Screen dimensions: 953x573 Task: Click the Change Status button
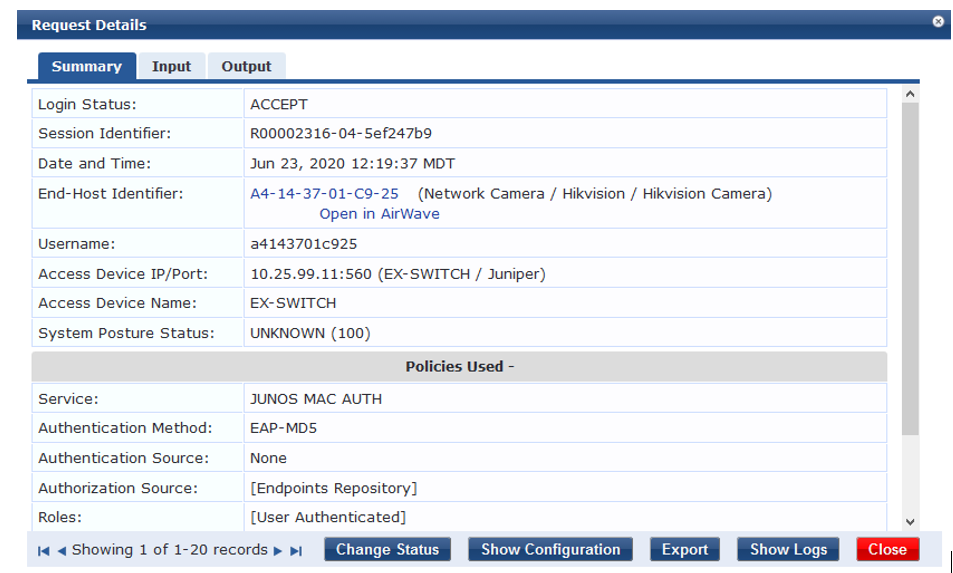[387, 549]
